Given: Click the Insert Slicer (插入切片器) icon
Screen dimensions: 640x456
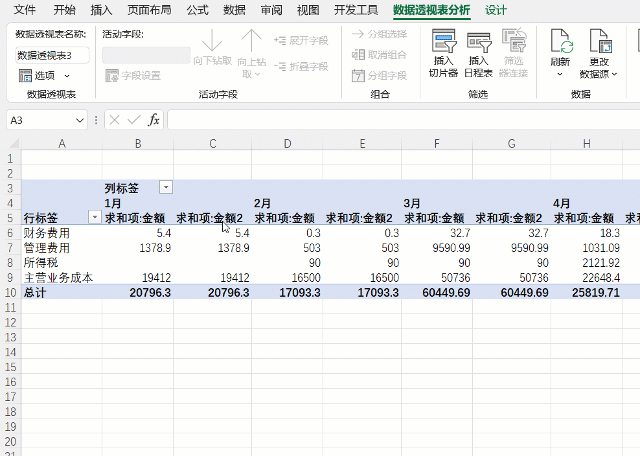Looking at the screenshot, I should click(444, 42).
